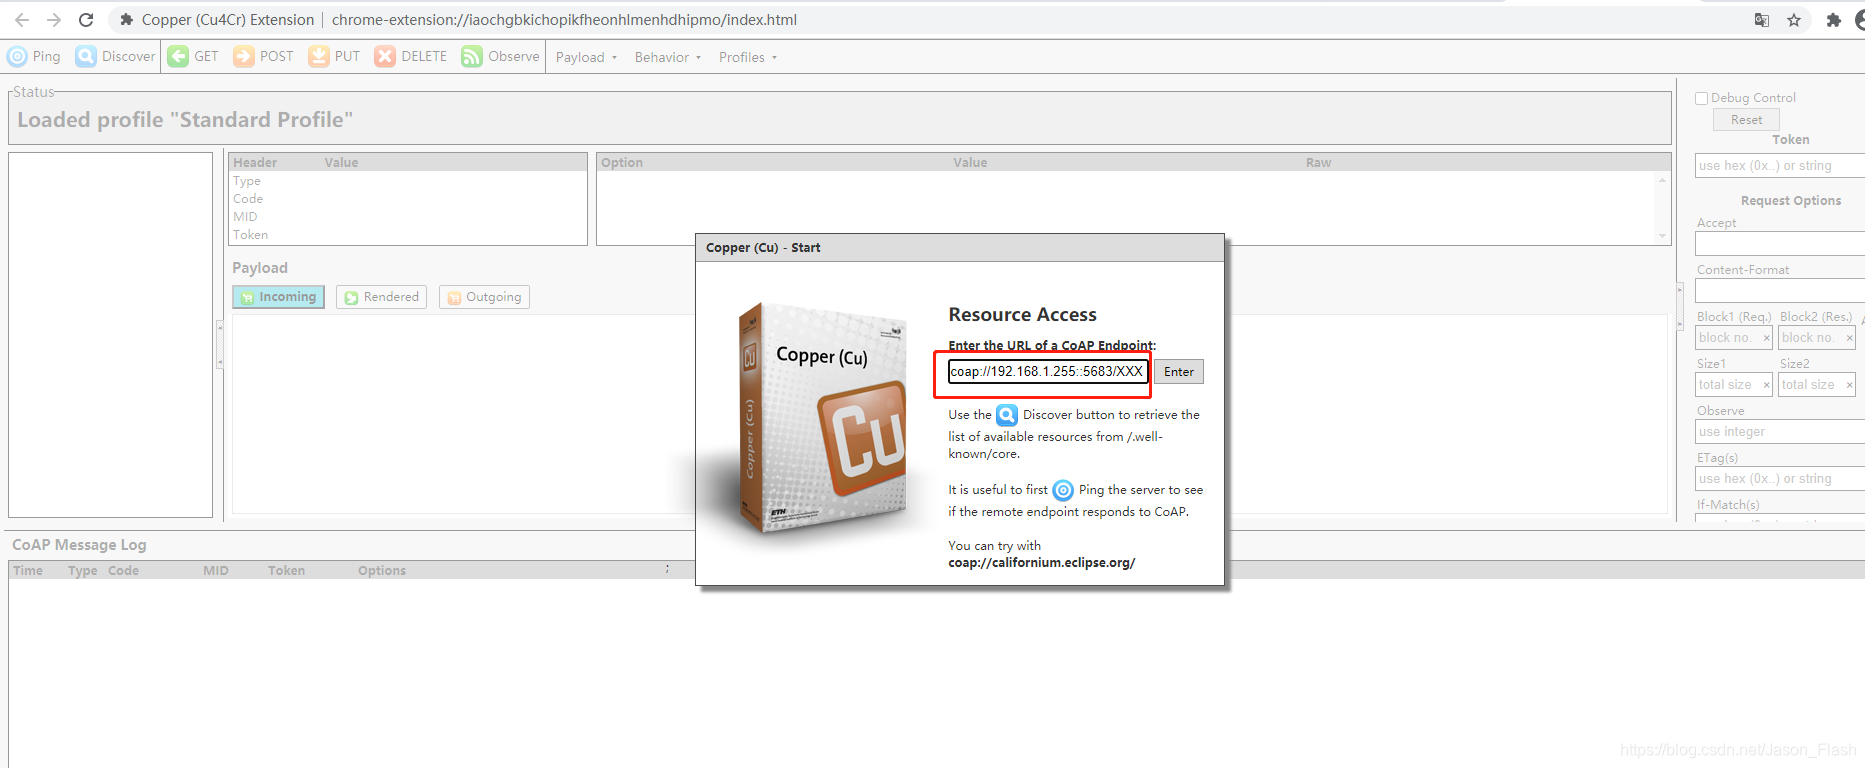
Task: Toggle the Debug Control checkbox
Action: [1701, 98]
